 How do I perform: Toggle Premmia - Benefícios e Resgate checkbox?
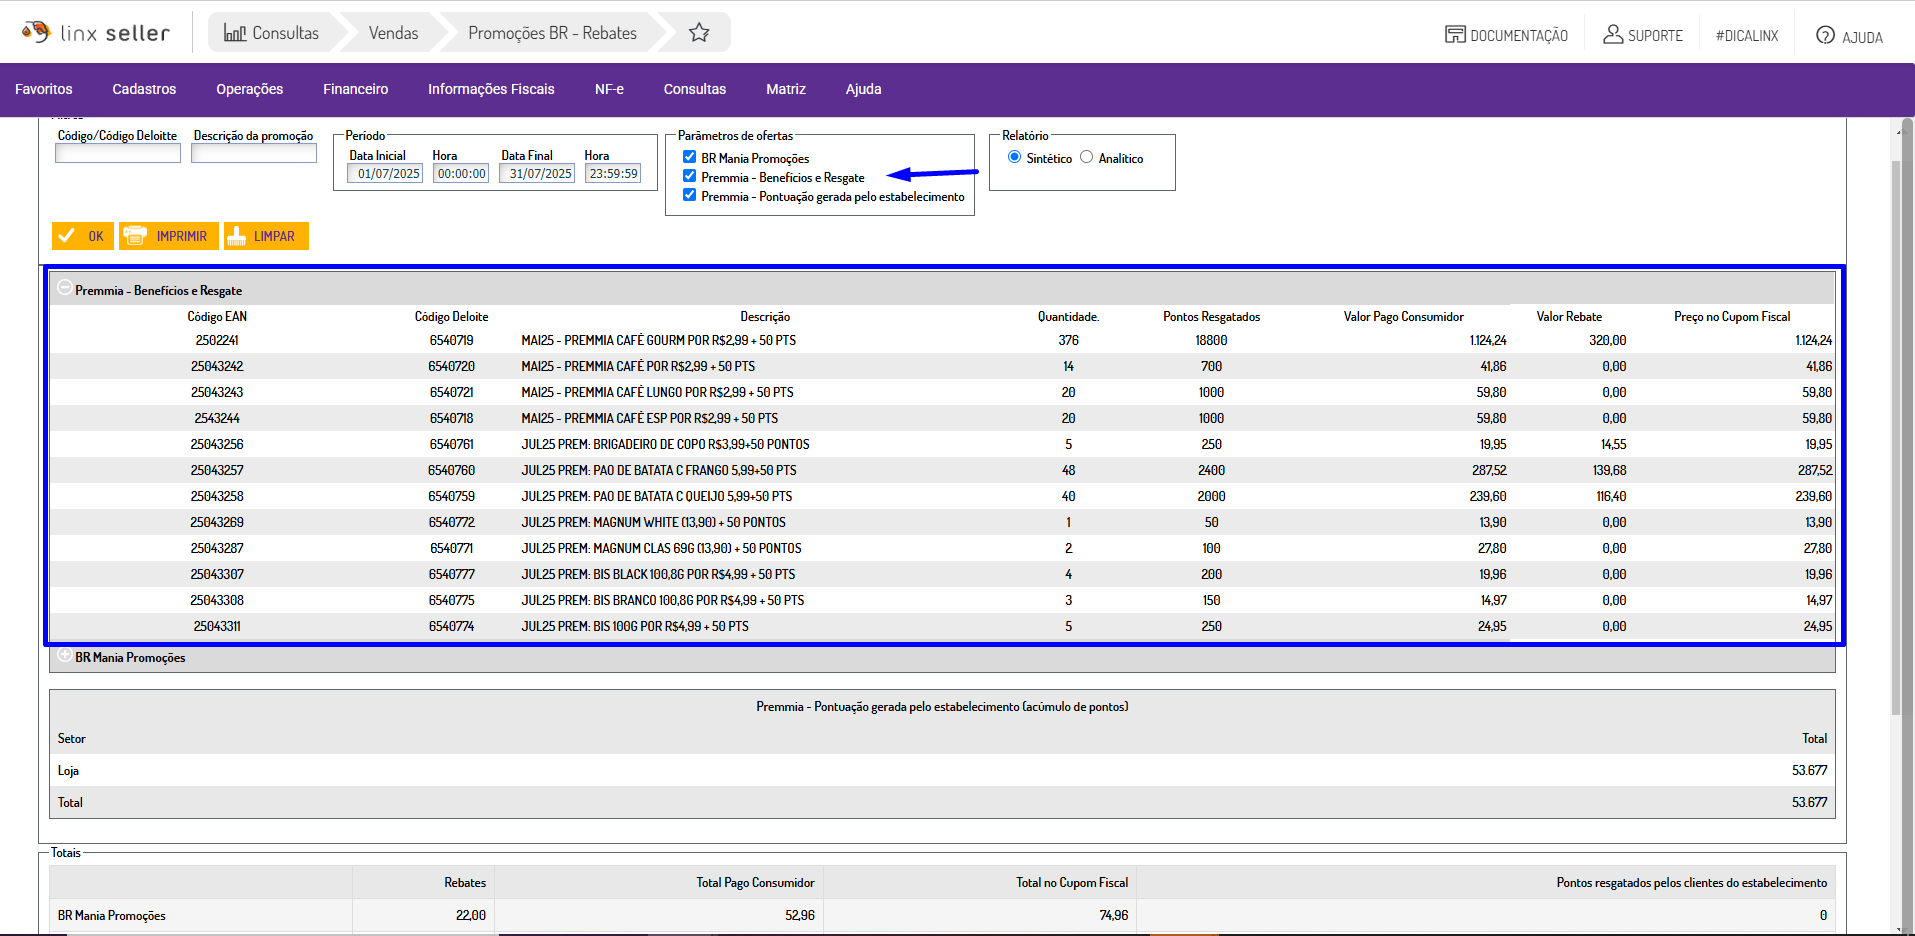coord(689,176)
